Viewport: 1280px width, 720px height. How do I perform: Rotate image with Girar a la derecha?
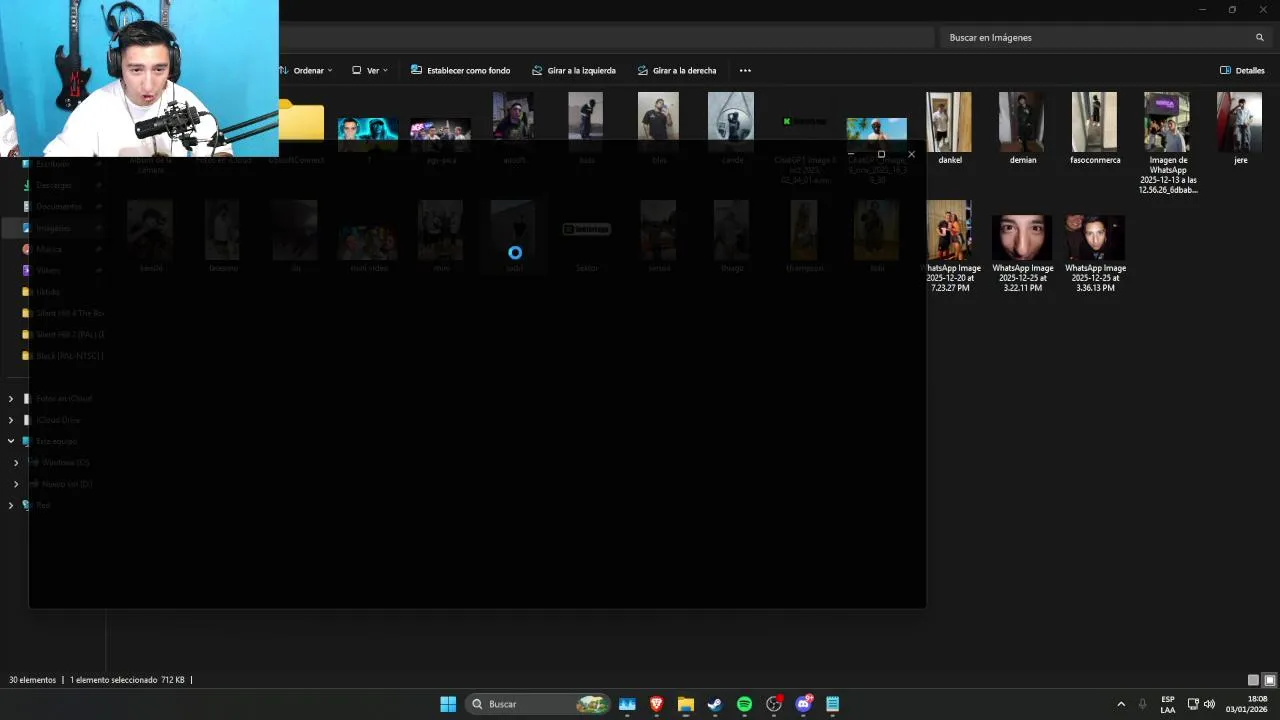click(677, 71)
